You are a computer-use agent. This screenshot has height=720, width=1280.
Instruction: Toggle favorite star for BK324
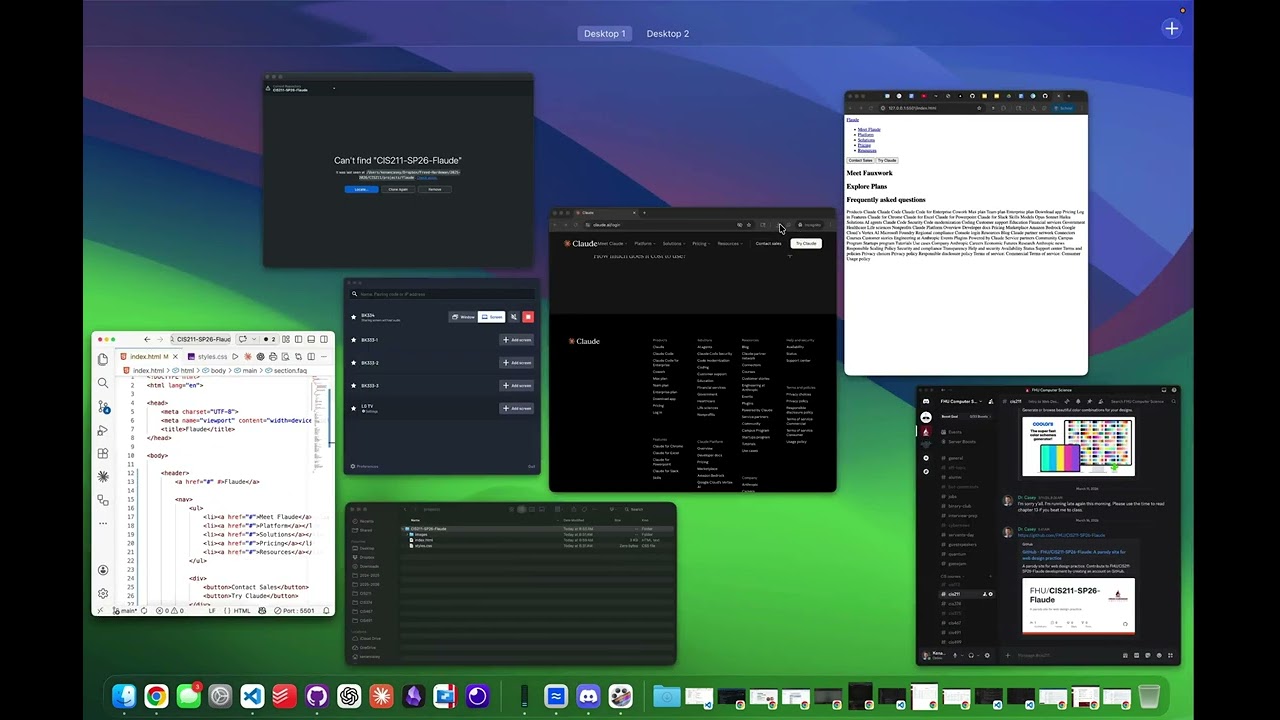(354, 317)
